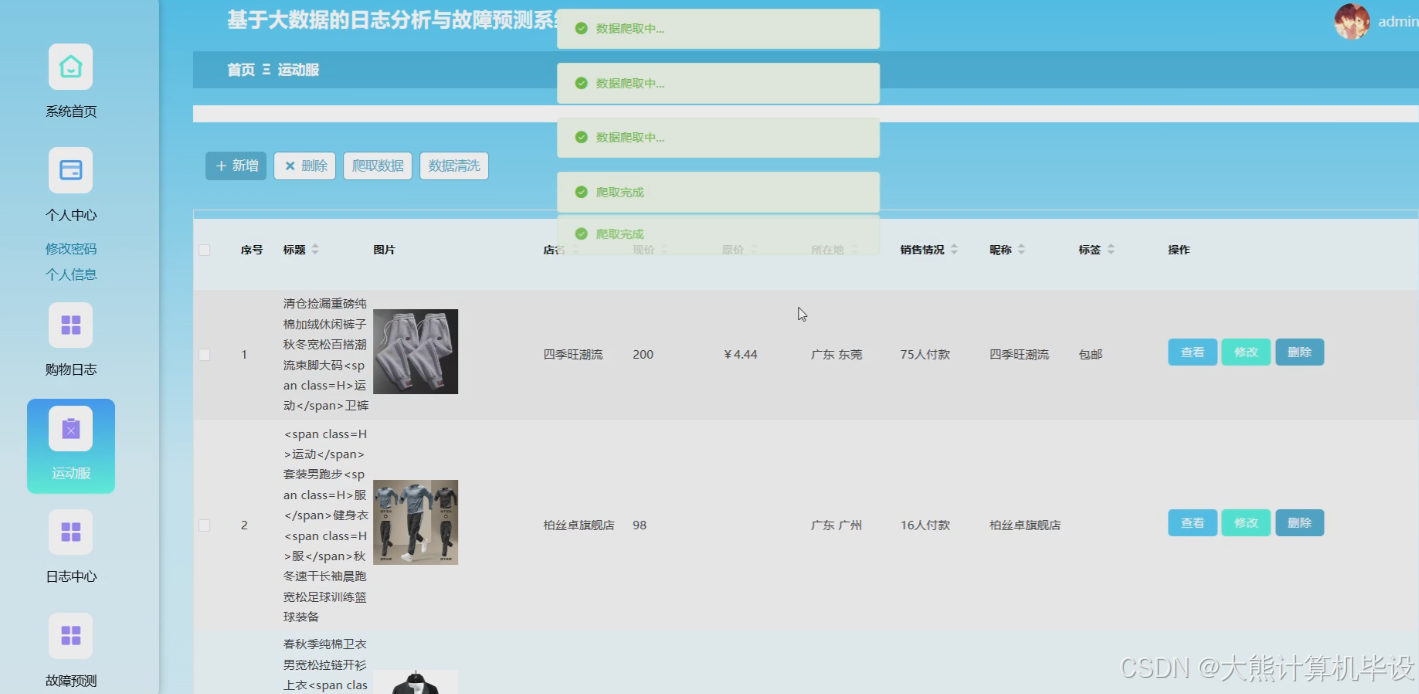Viewport: 1419px width, 694px height.
Task: Open grey sweatpants thumbnail in row 1
Action: coord(415,351)
